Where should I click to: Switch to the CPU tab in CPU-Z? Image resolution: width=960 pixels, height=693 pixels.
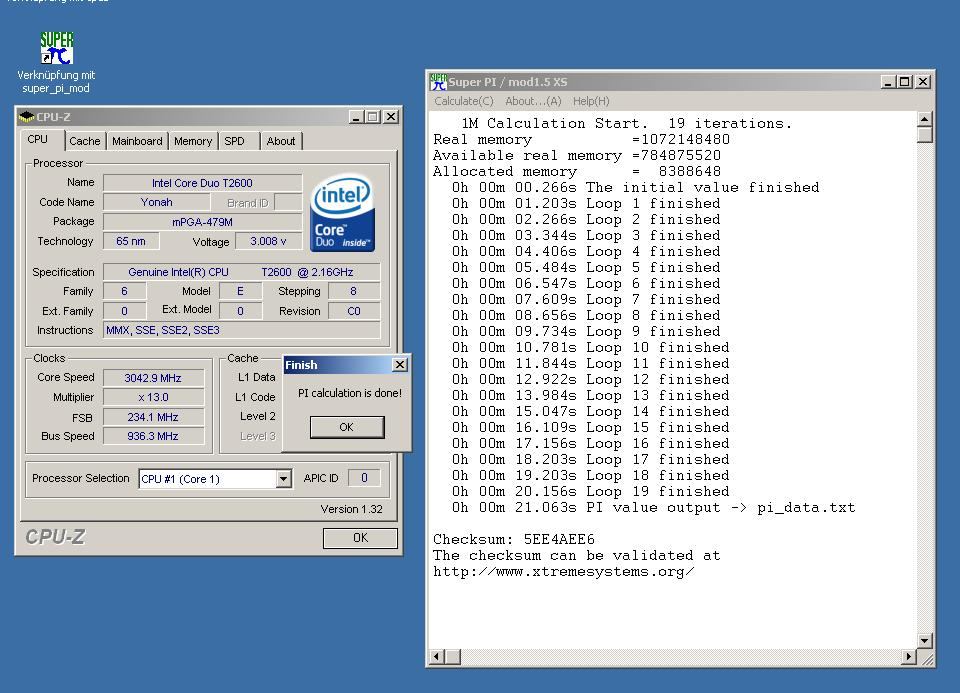pos(37,140)
